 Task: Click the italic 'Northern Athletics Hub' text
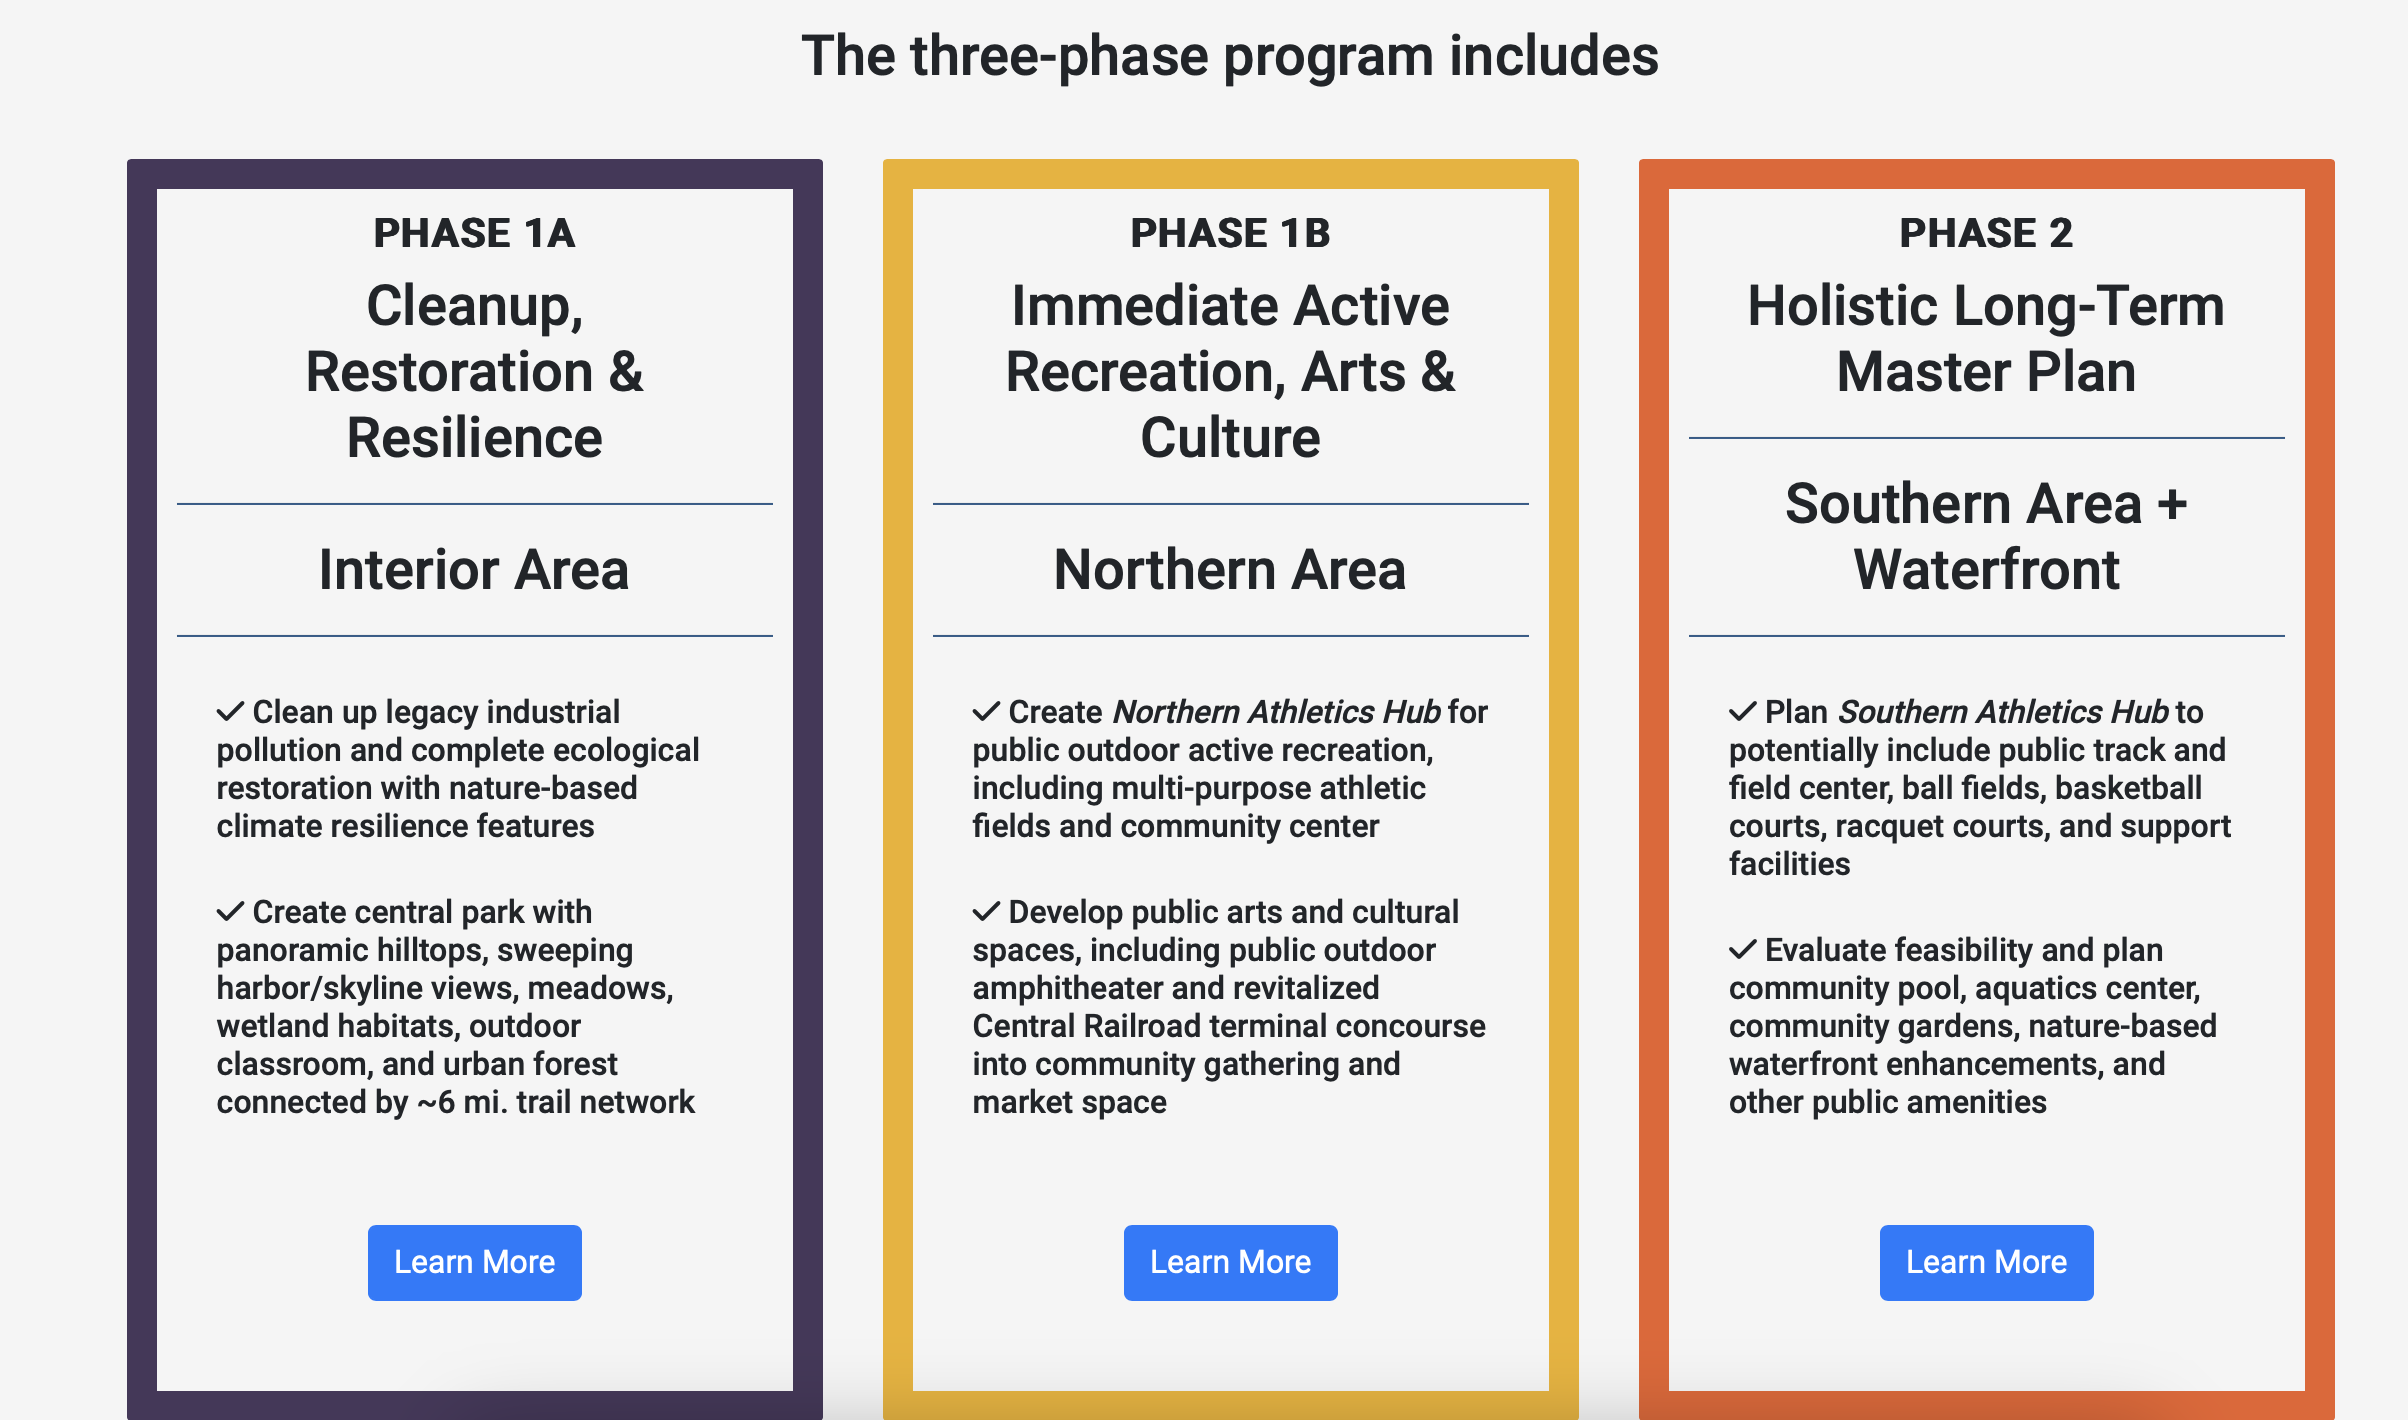pyautogui.click(x=1276, y=712)
